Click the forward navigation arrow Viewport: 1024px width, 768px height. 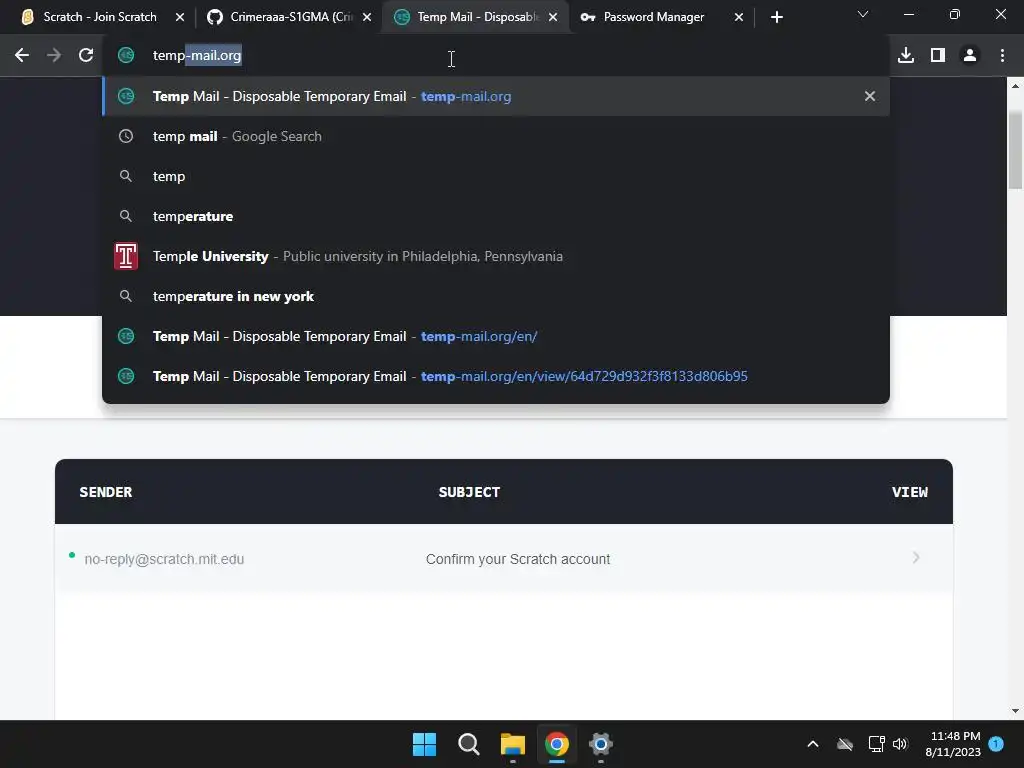pos(54,56)
